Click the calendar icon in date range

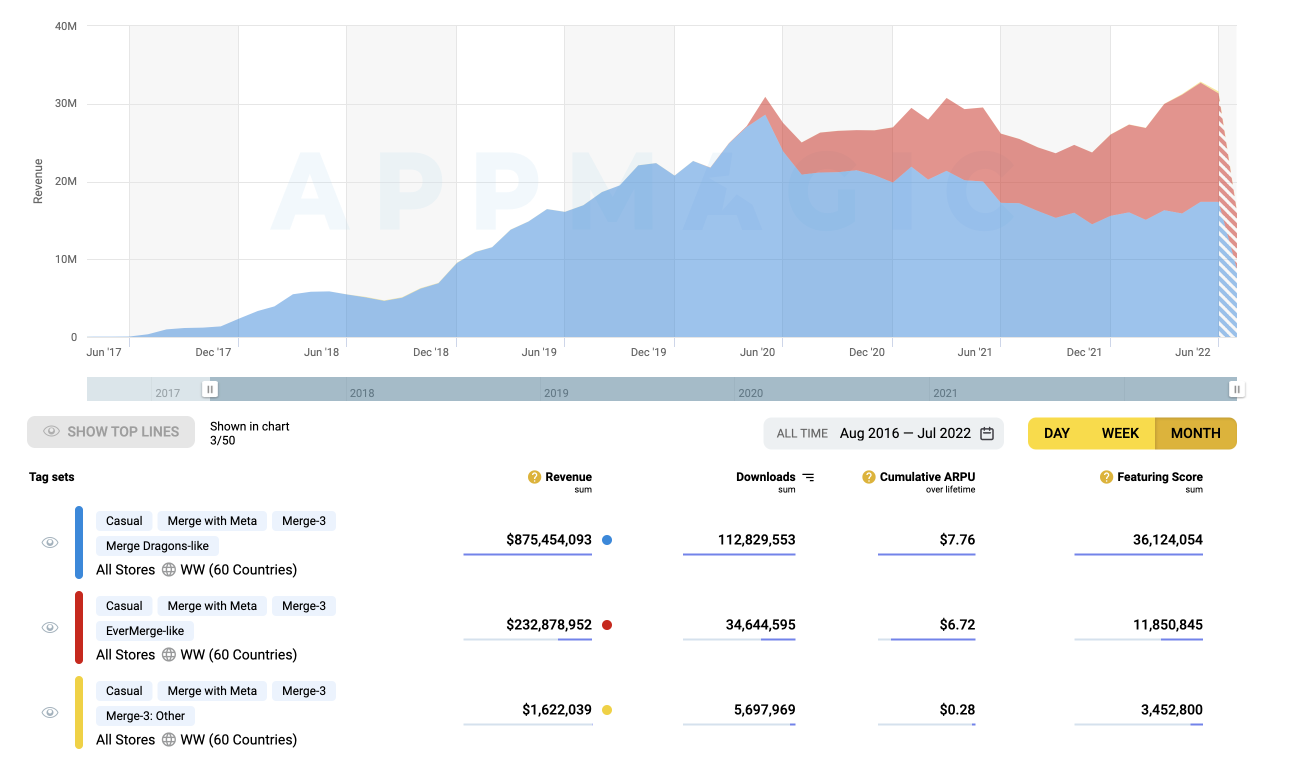pyautogui.click(x=987, y=433)
